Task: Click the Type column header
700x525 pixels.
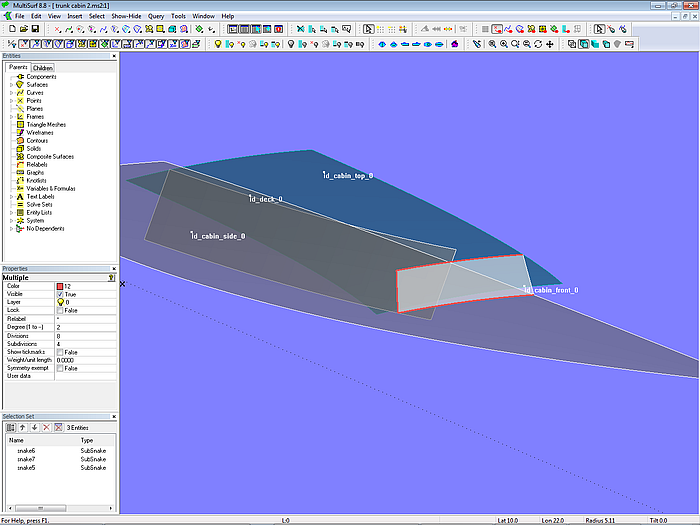Action: click(x=88, y=440)
